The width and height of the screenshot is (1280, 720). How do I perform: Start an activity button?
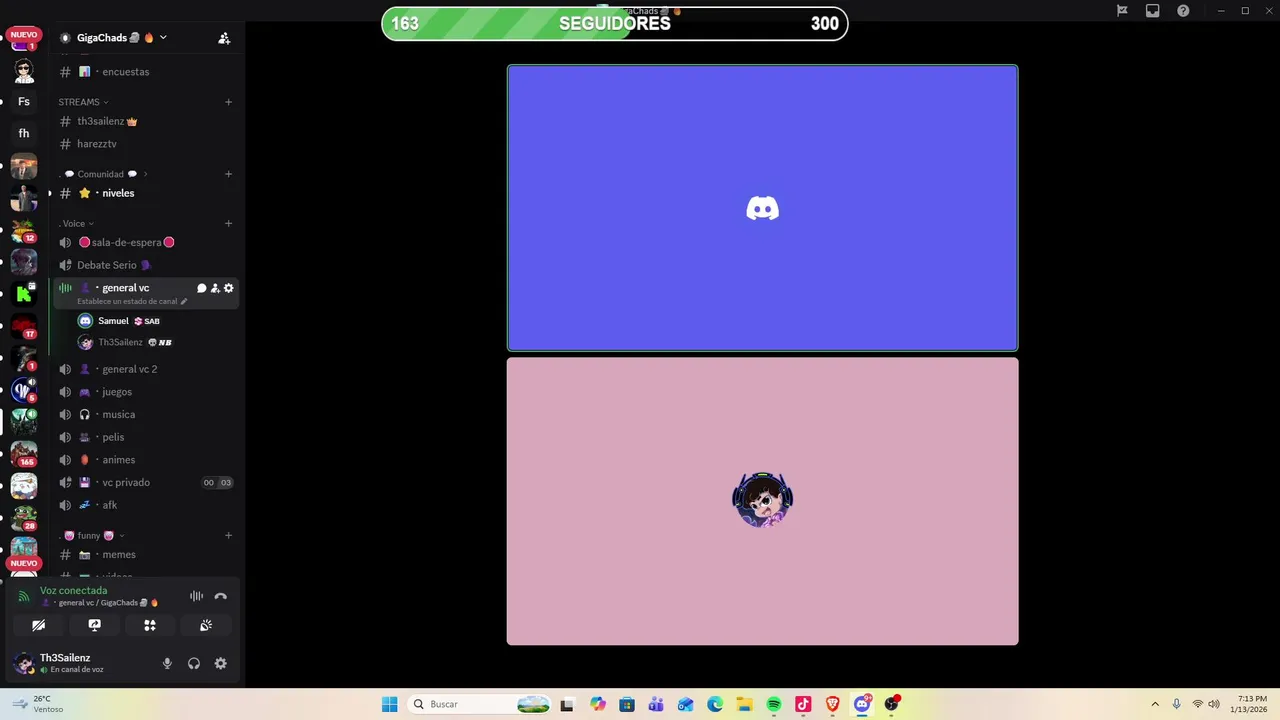point(150,625)
